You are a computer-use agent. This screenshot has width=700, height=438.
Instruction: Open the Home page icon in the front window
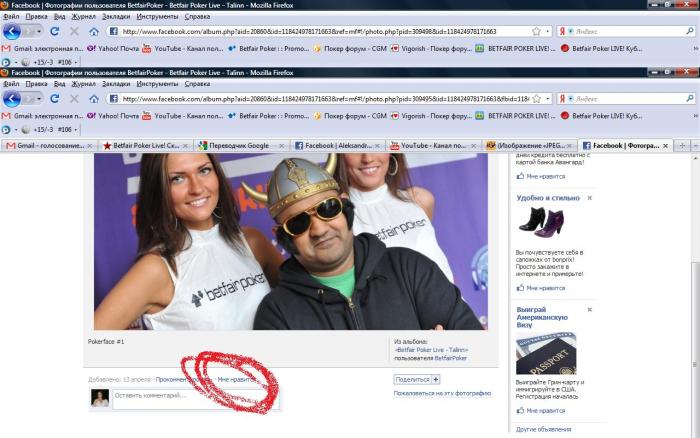coord(94,99)
